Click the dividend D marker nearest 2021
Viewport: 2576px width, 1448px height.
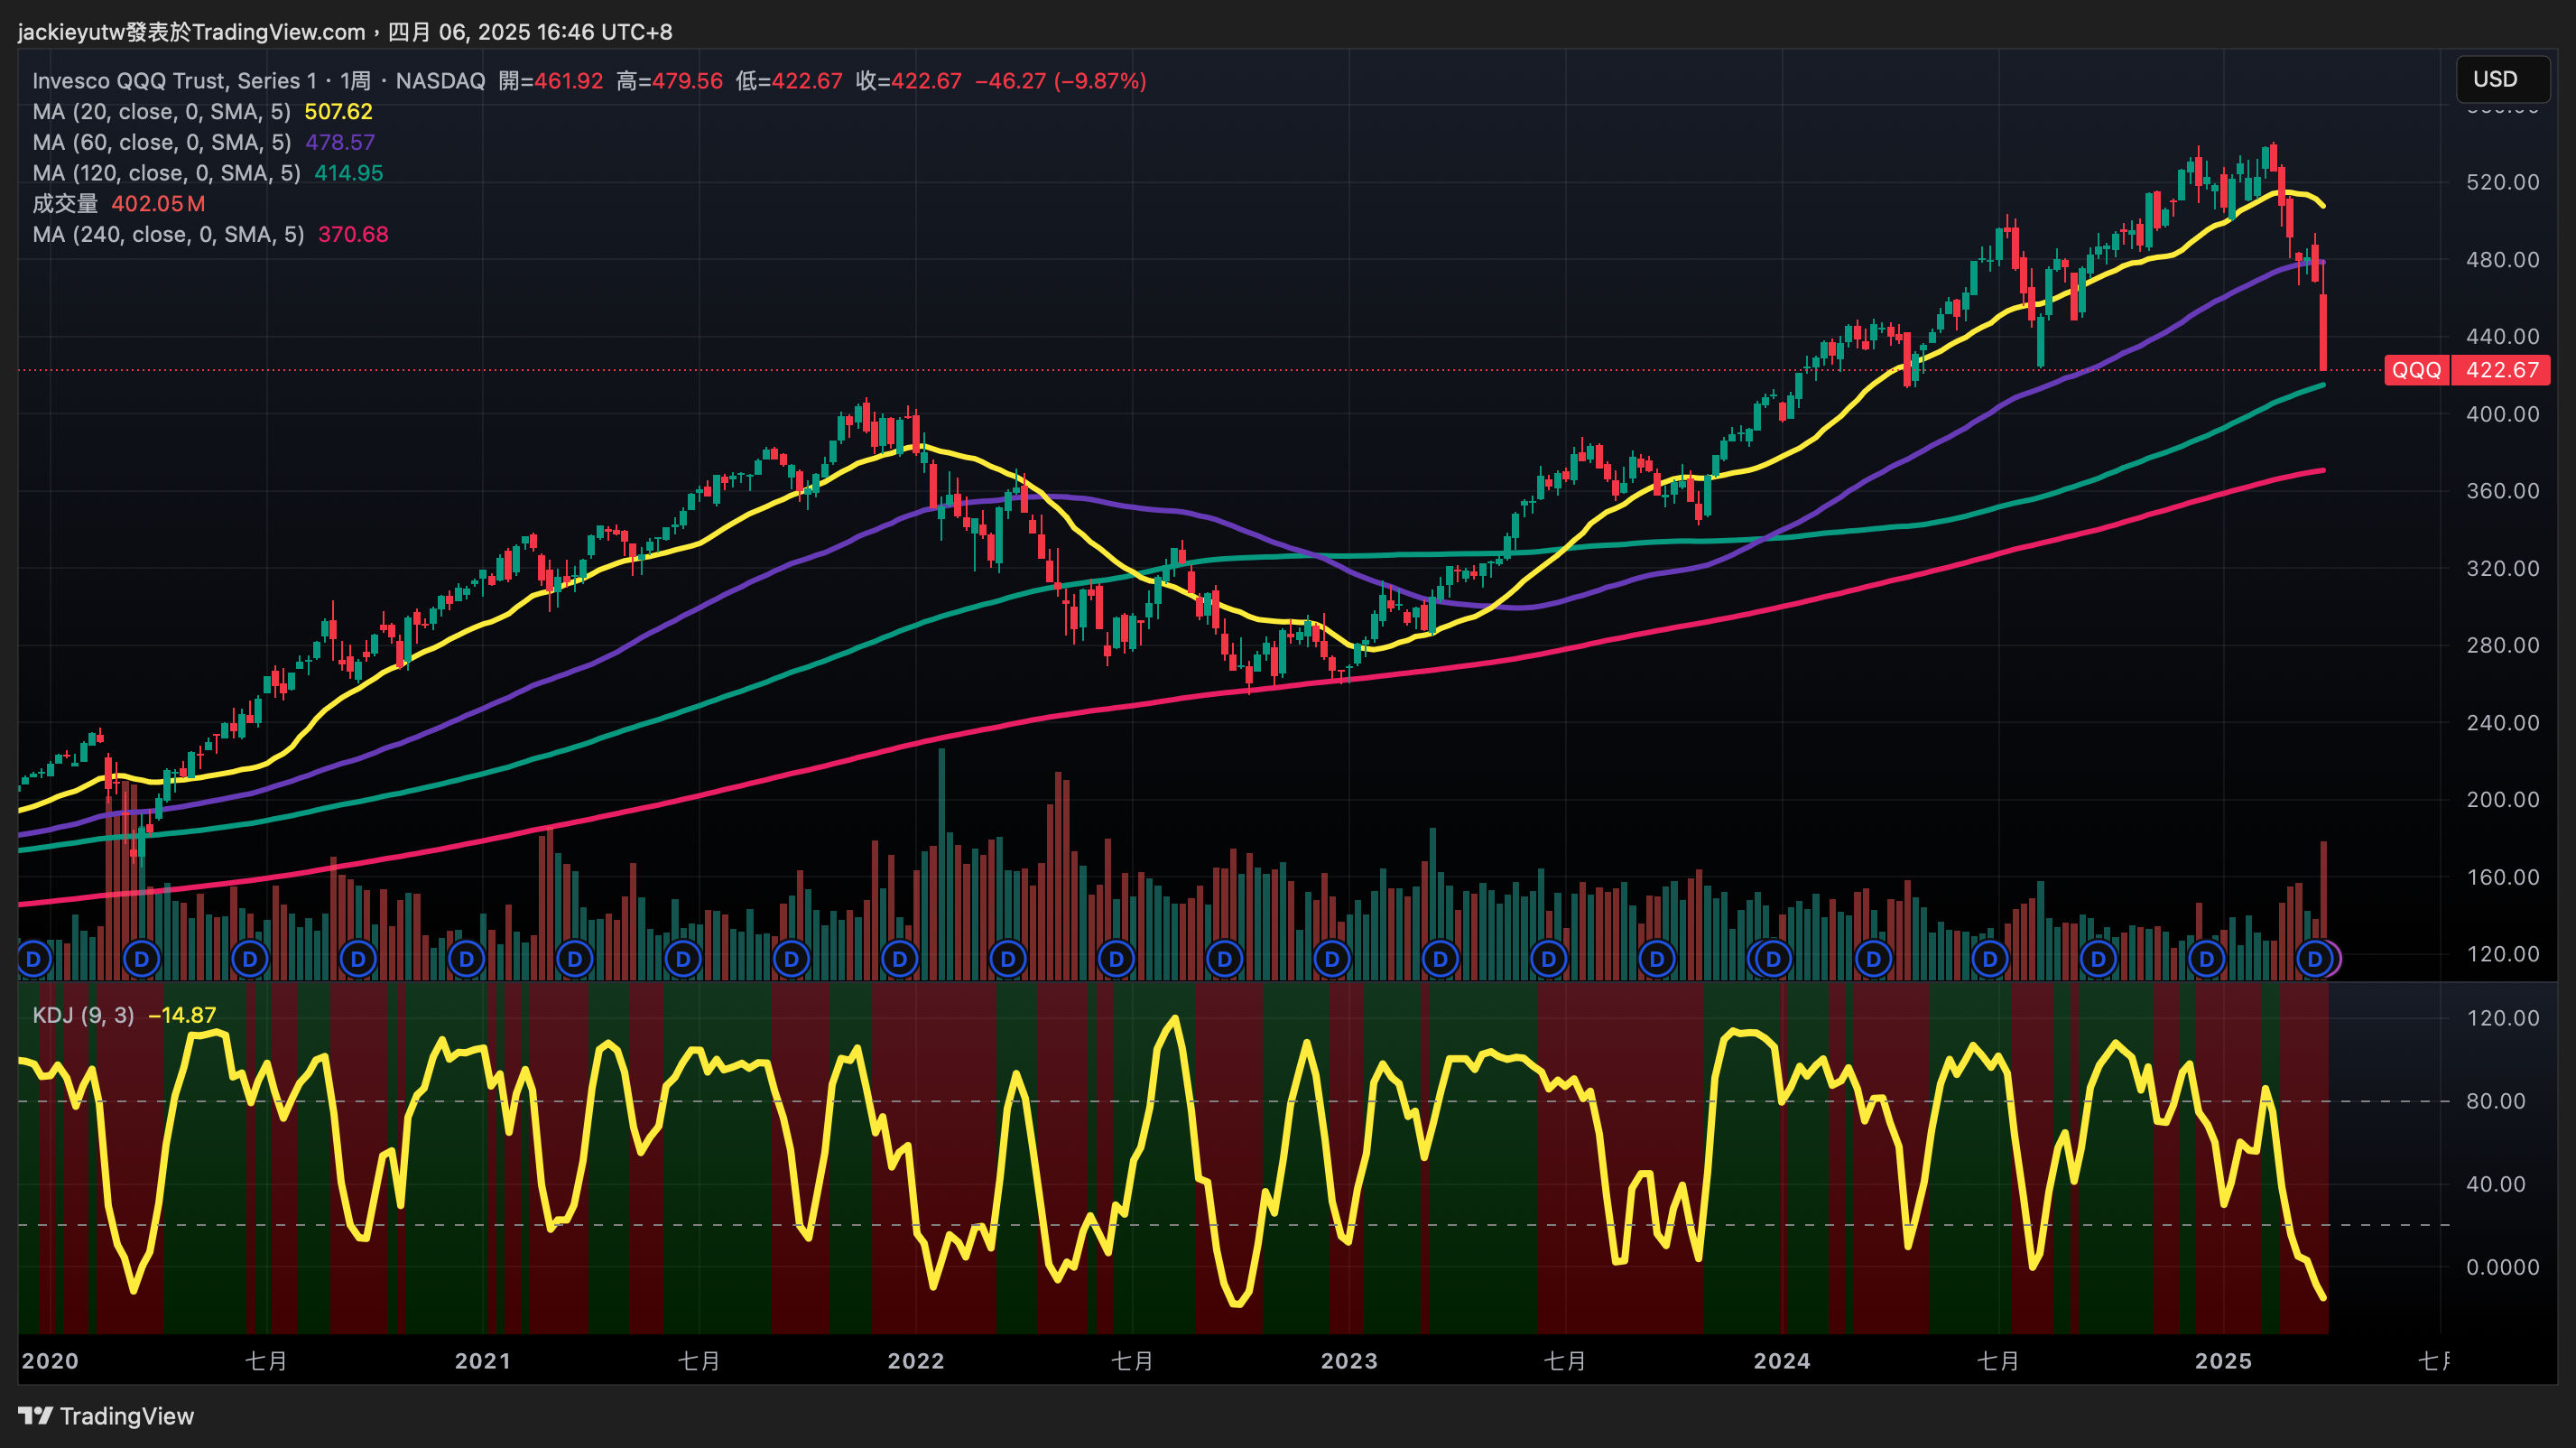click(466, 960)
